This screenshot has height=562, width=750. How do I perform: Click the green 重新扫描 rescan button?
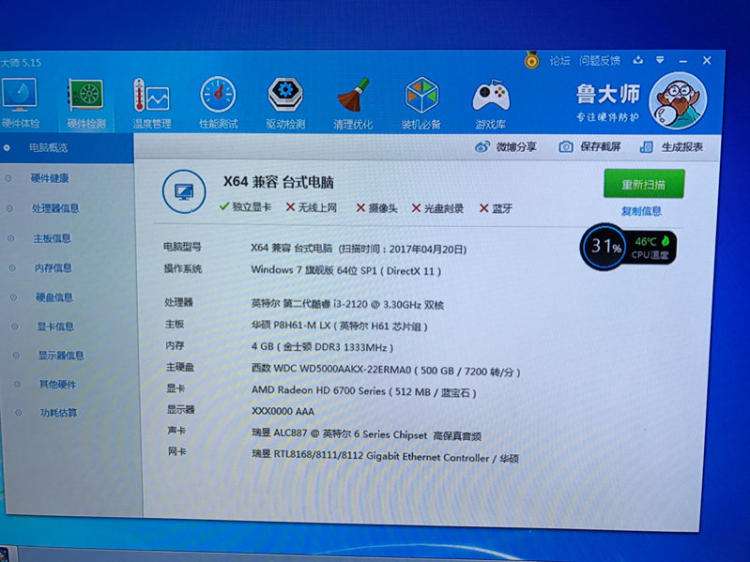point(644,184)
